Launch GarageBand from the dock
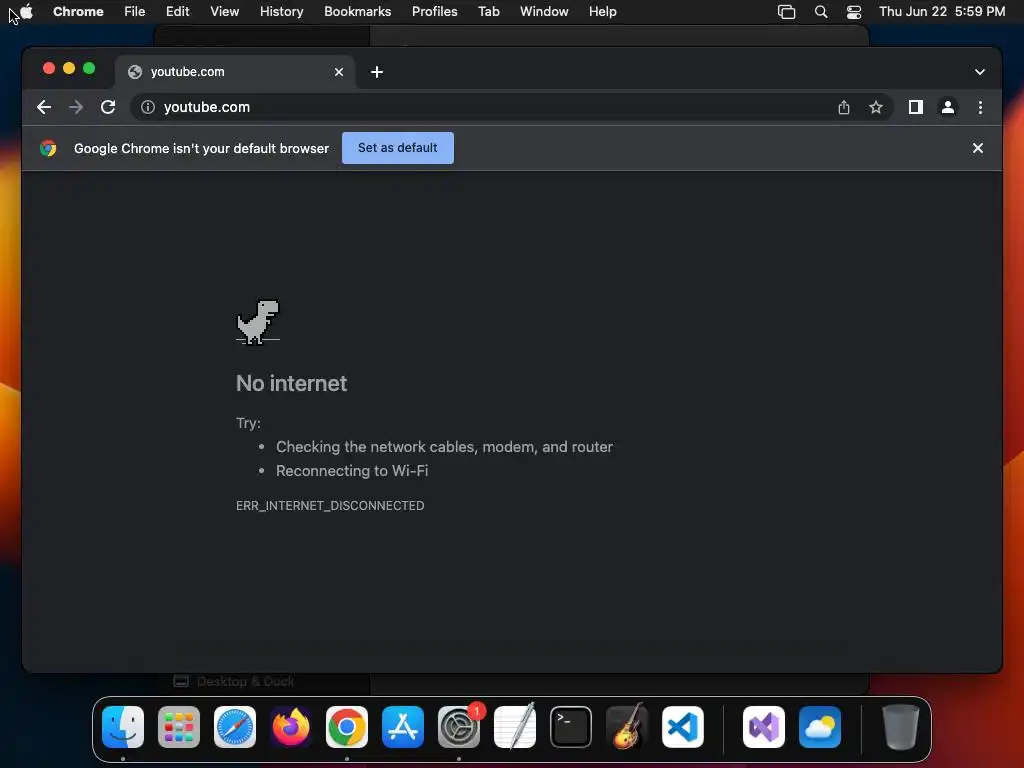Image resolution: width=1024 pixels, height=768 pixels. coord(627,727)
